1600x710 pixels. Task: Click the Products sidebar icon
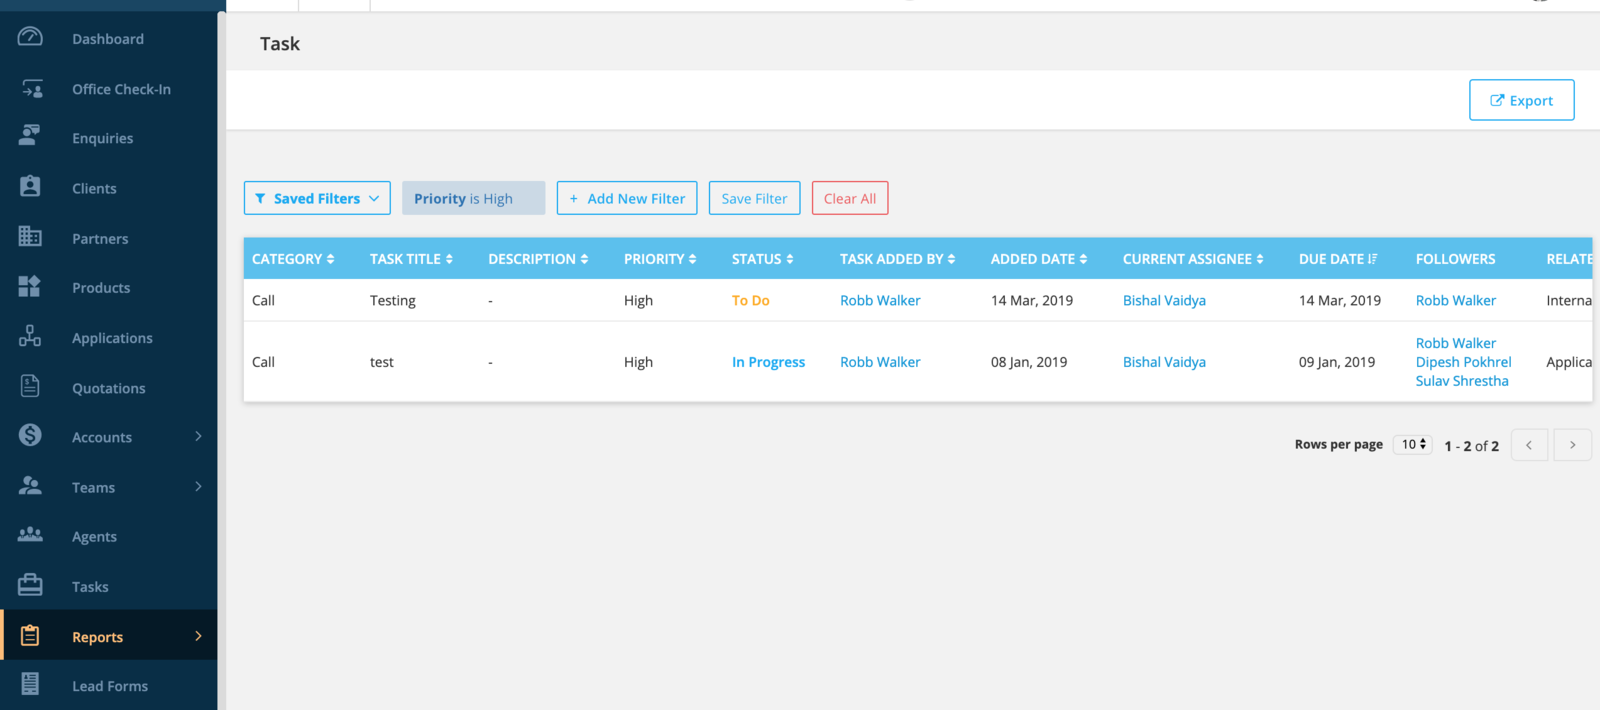(30, 286)
